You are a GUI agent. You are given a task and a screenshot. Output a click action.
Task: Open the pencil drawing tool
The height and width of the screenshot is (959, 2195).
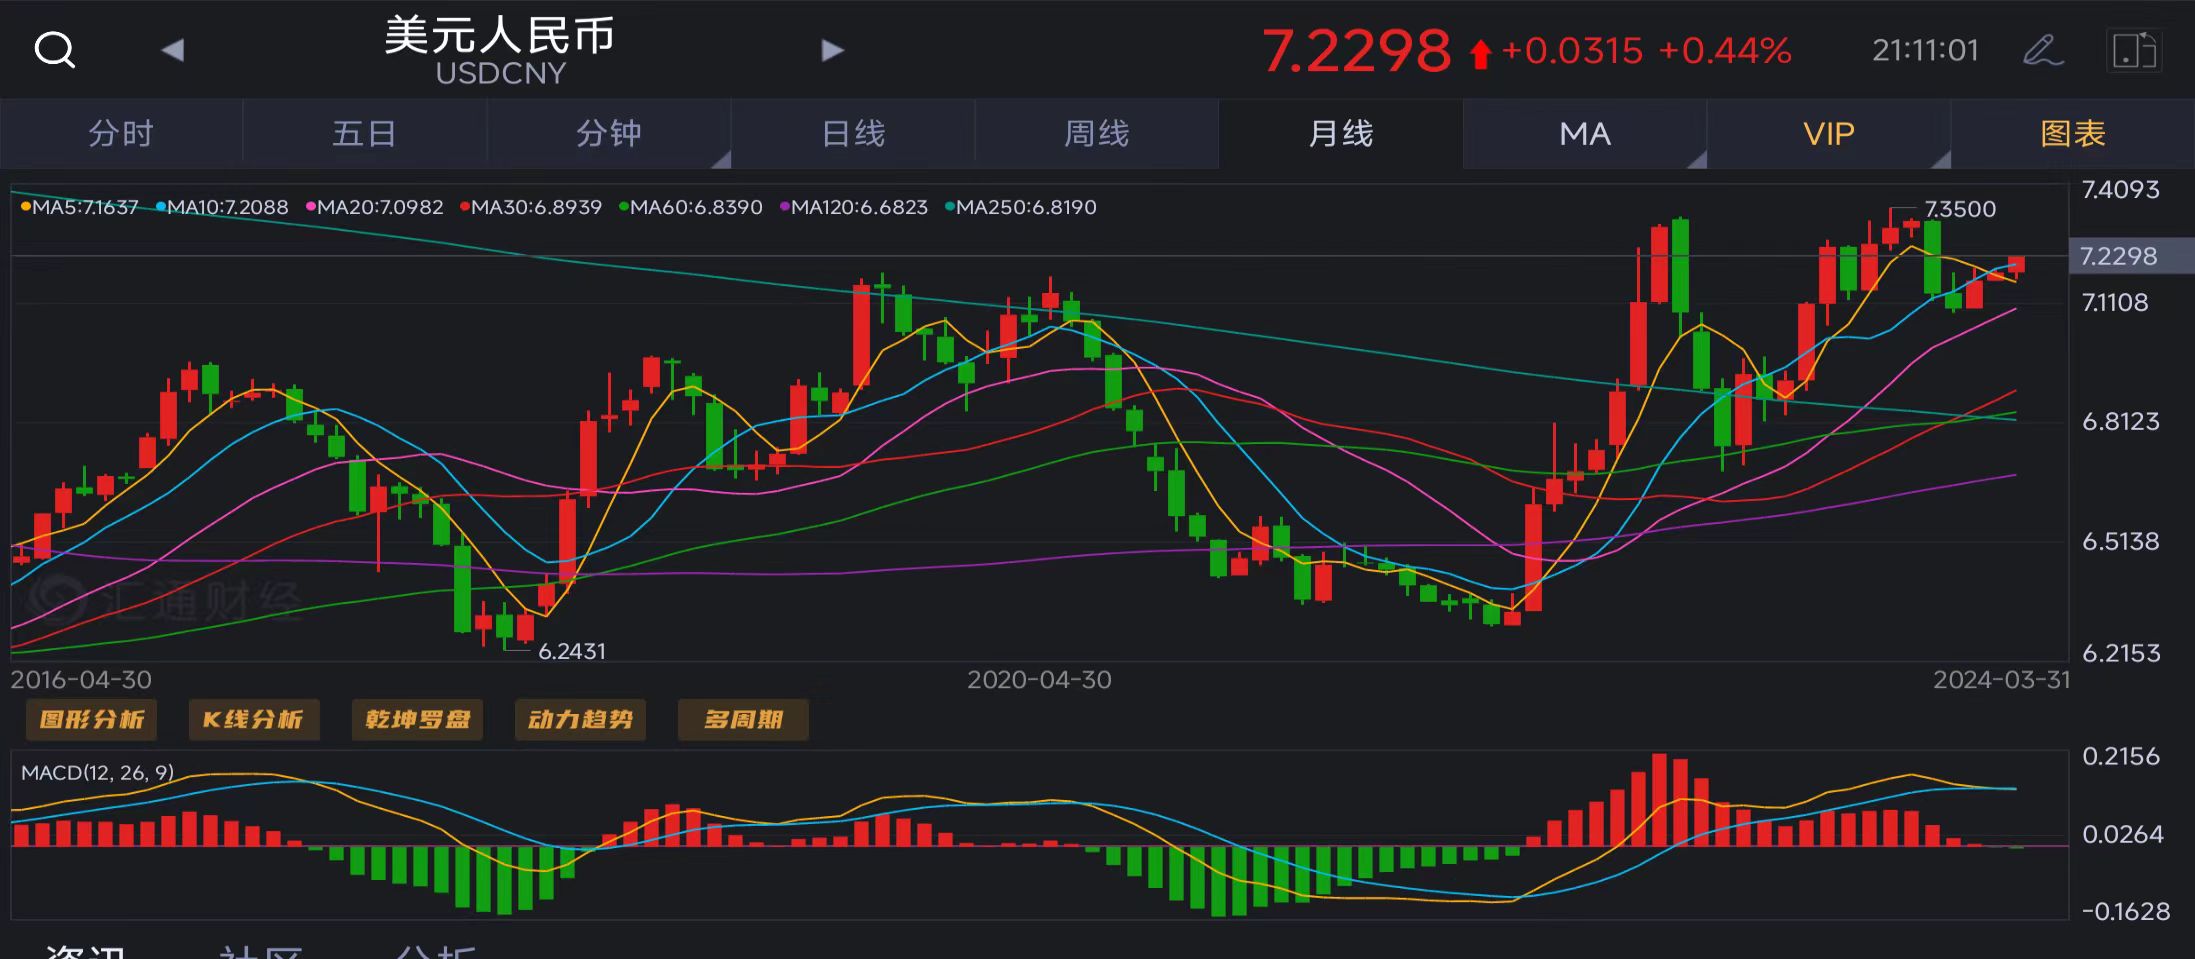pyautogui.click(x=2042, y=50)
